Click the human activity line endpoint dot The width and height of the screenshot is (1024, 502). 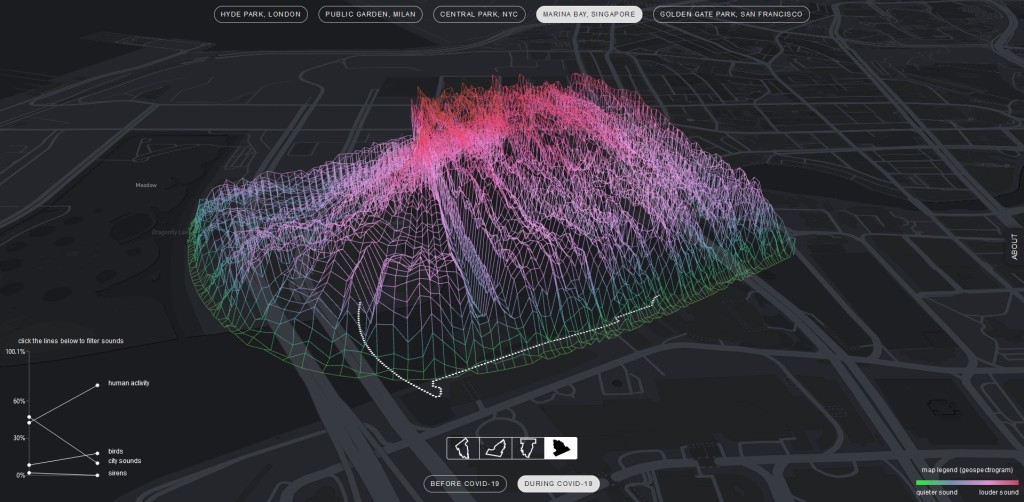(x=97, y=384)
